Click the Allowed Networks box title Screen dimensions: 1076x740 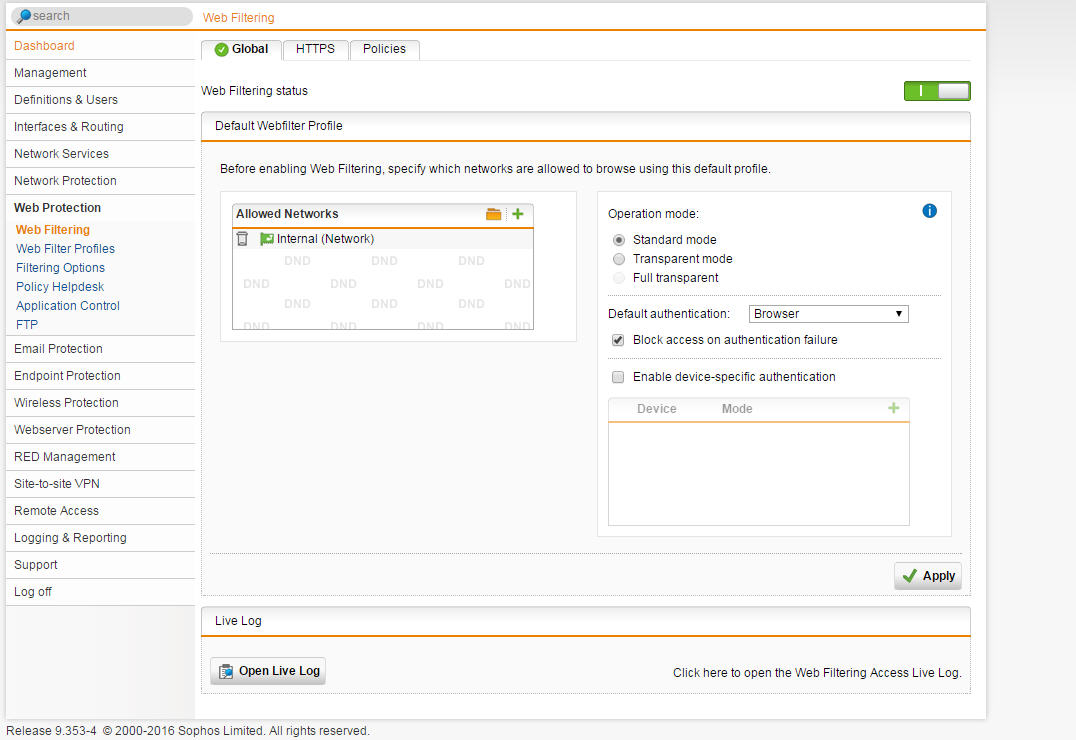pos(287,214)
